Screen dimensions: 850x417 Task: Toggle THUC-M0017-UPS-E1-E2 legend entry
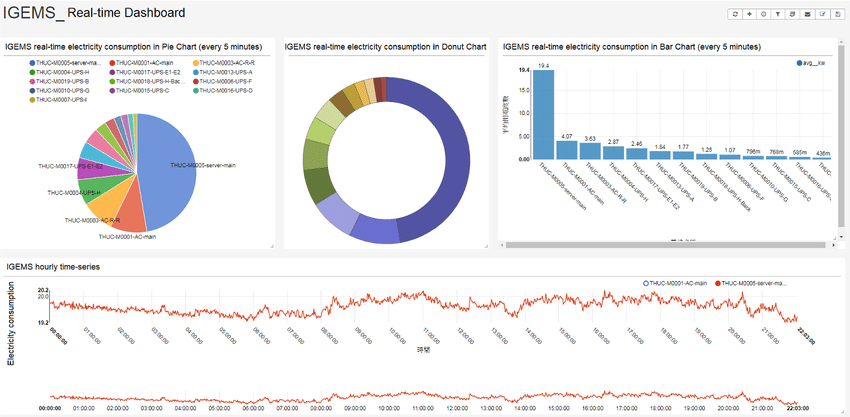coord(145,72)
